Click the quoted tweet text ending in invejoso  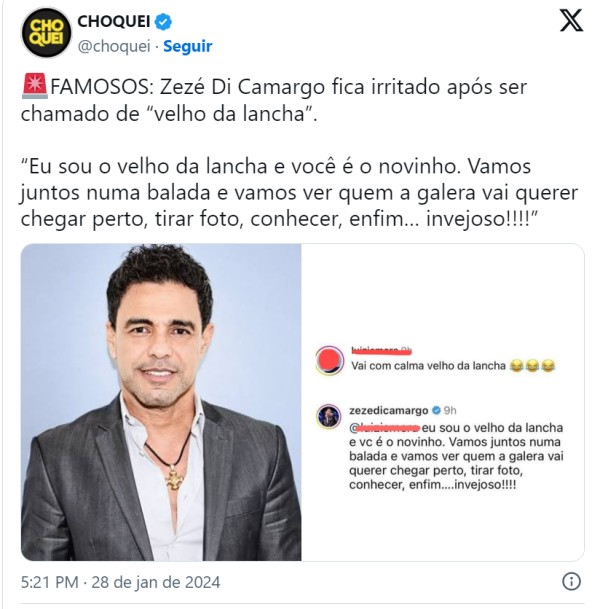[299, 193]
